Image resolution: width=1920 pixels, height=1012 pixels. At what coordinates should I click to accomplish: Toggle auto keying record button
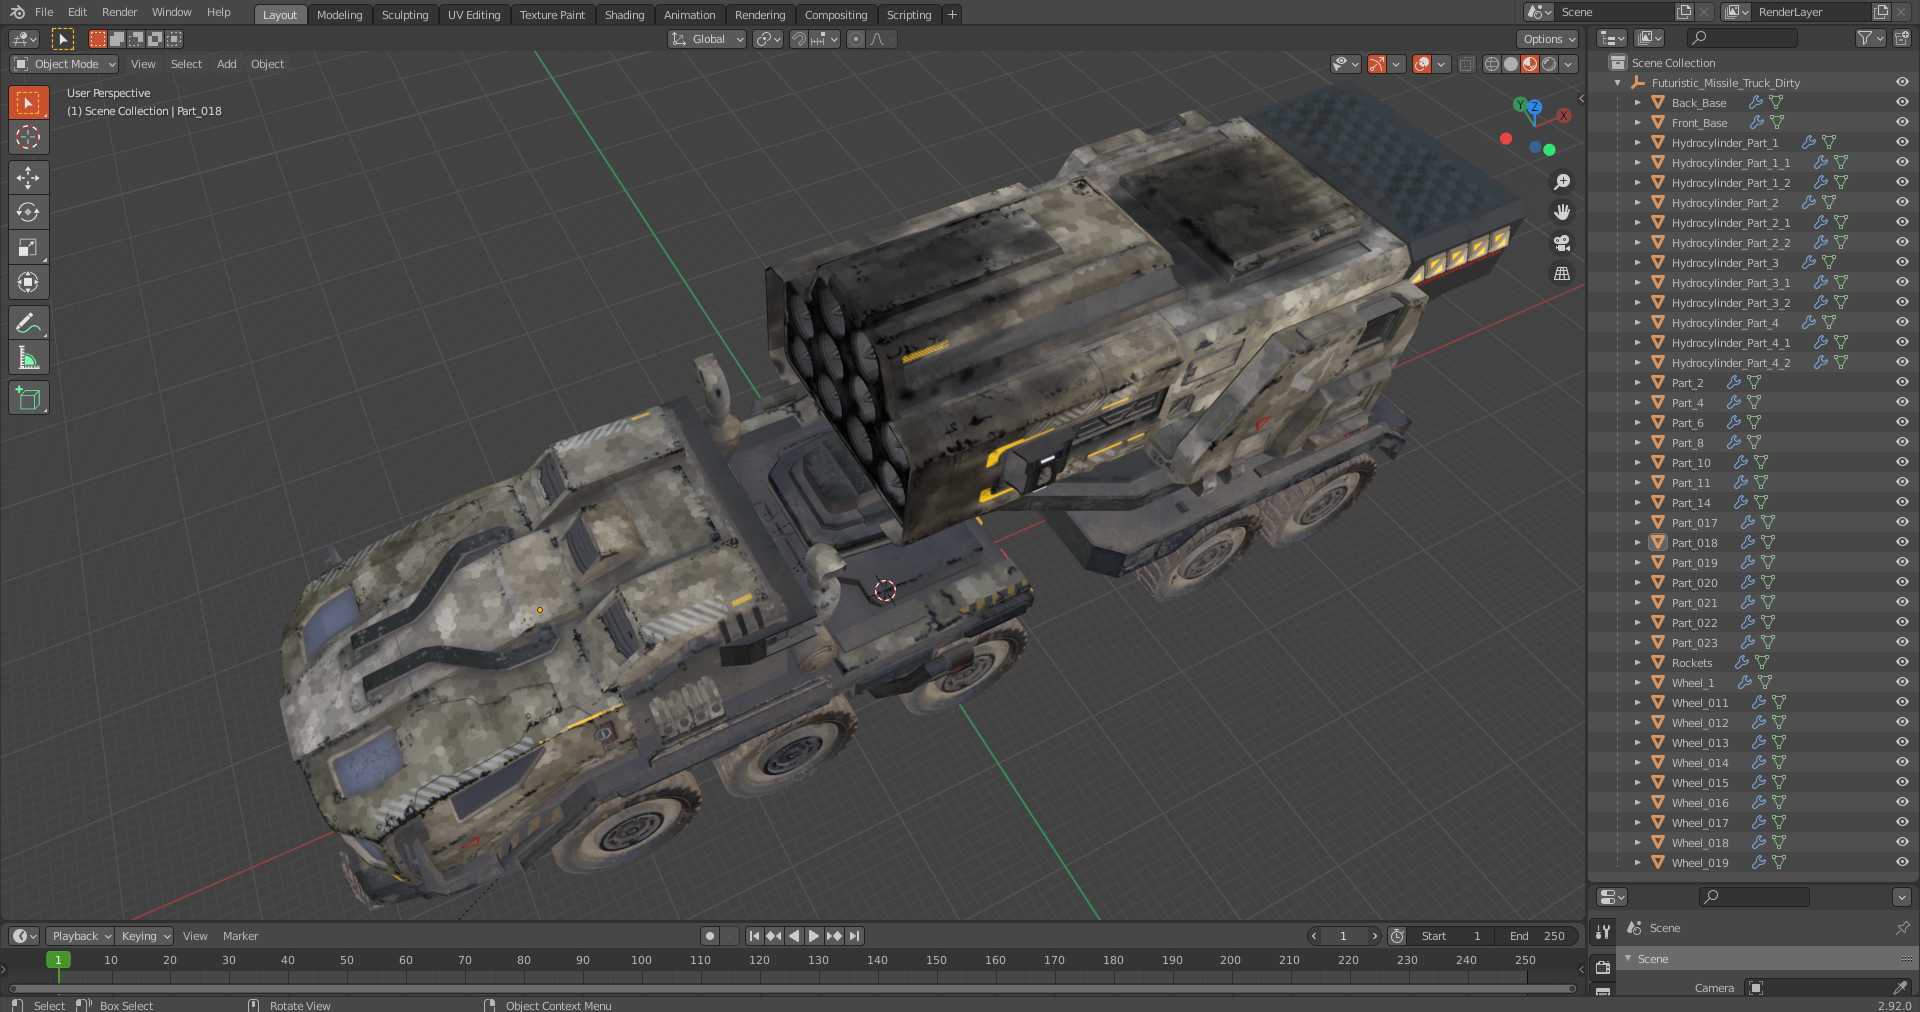710,936
